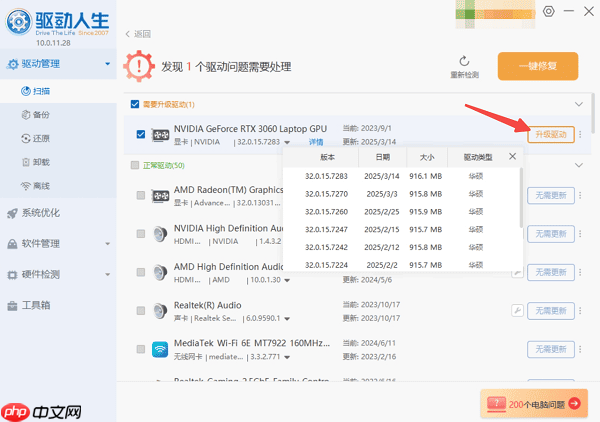The width and height of the screenshot is (600, 422).
Task: Open more options dots for NVIDIA RTX 3060
Action: (x=580, y=135)
